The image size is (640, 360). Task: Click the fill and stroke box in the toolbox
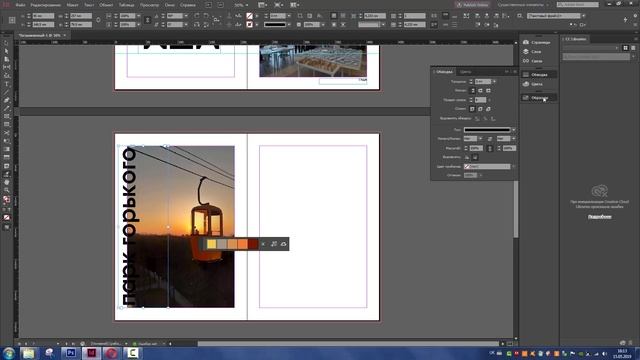(x=6, y=200)
